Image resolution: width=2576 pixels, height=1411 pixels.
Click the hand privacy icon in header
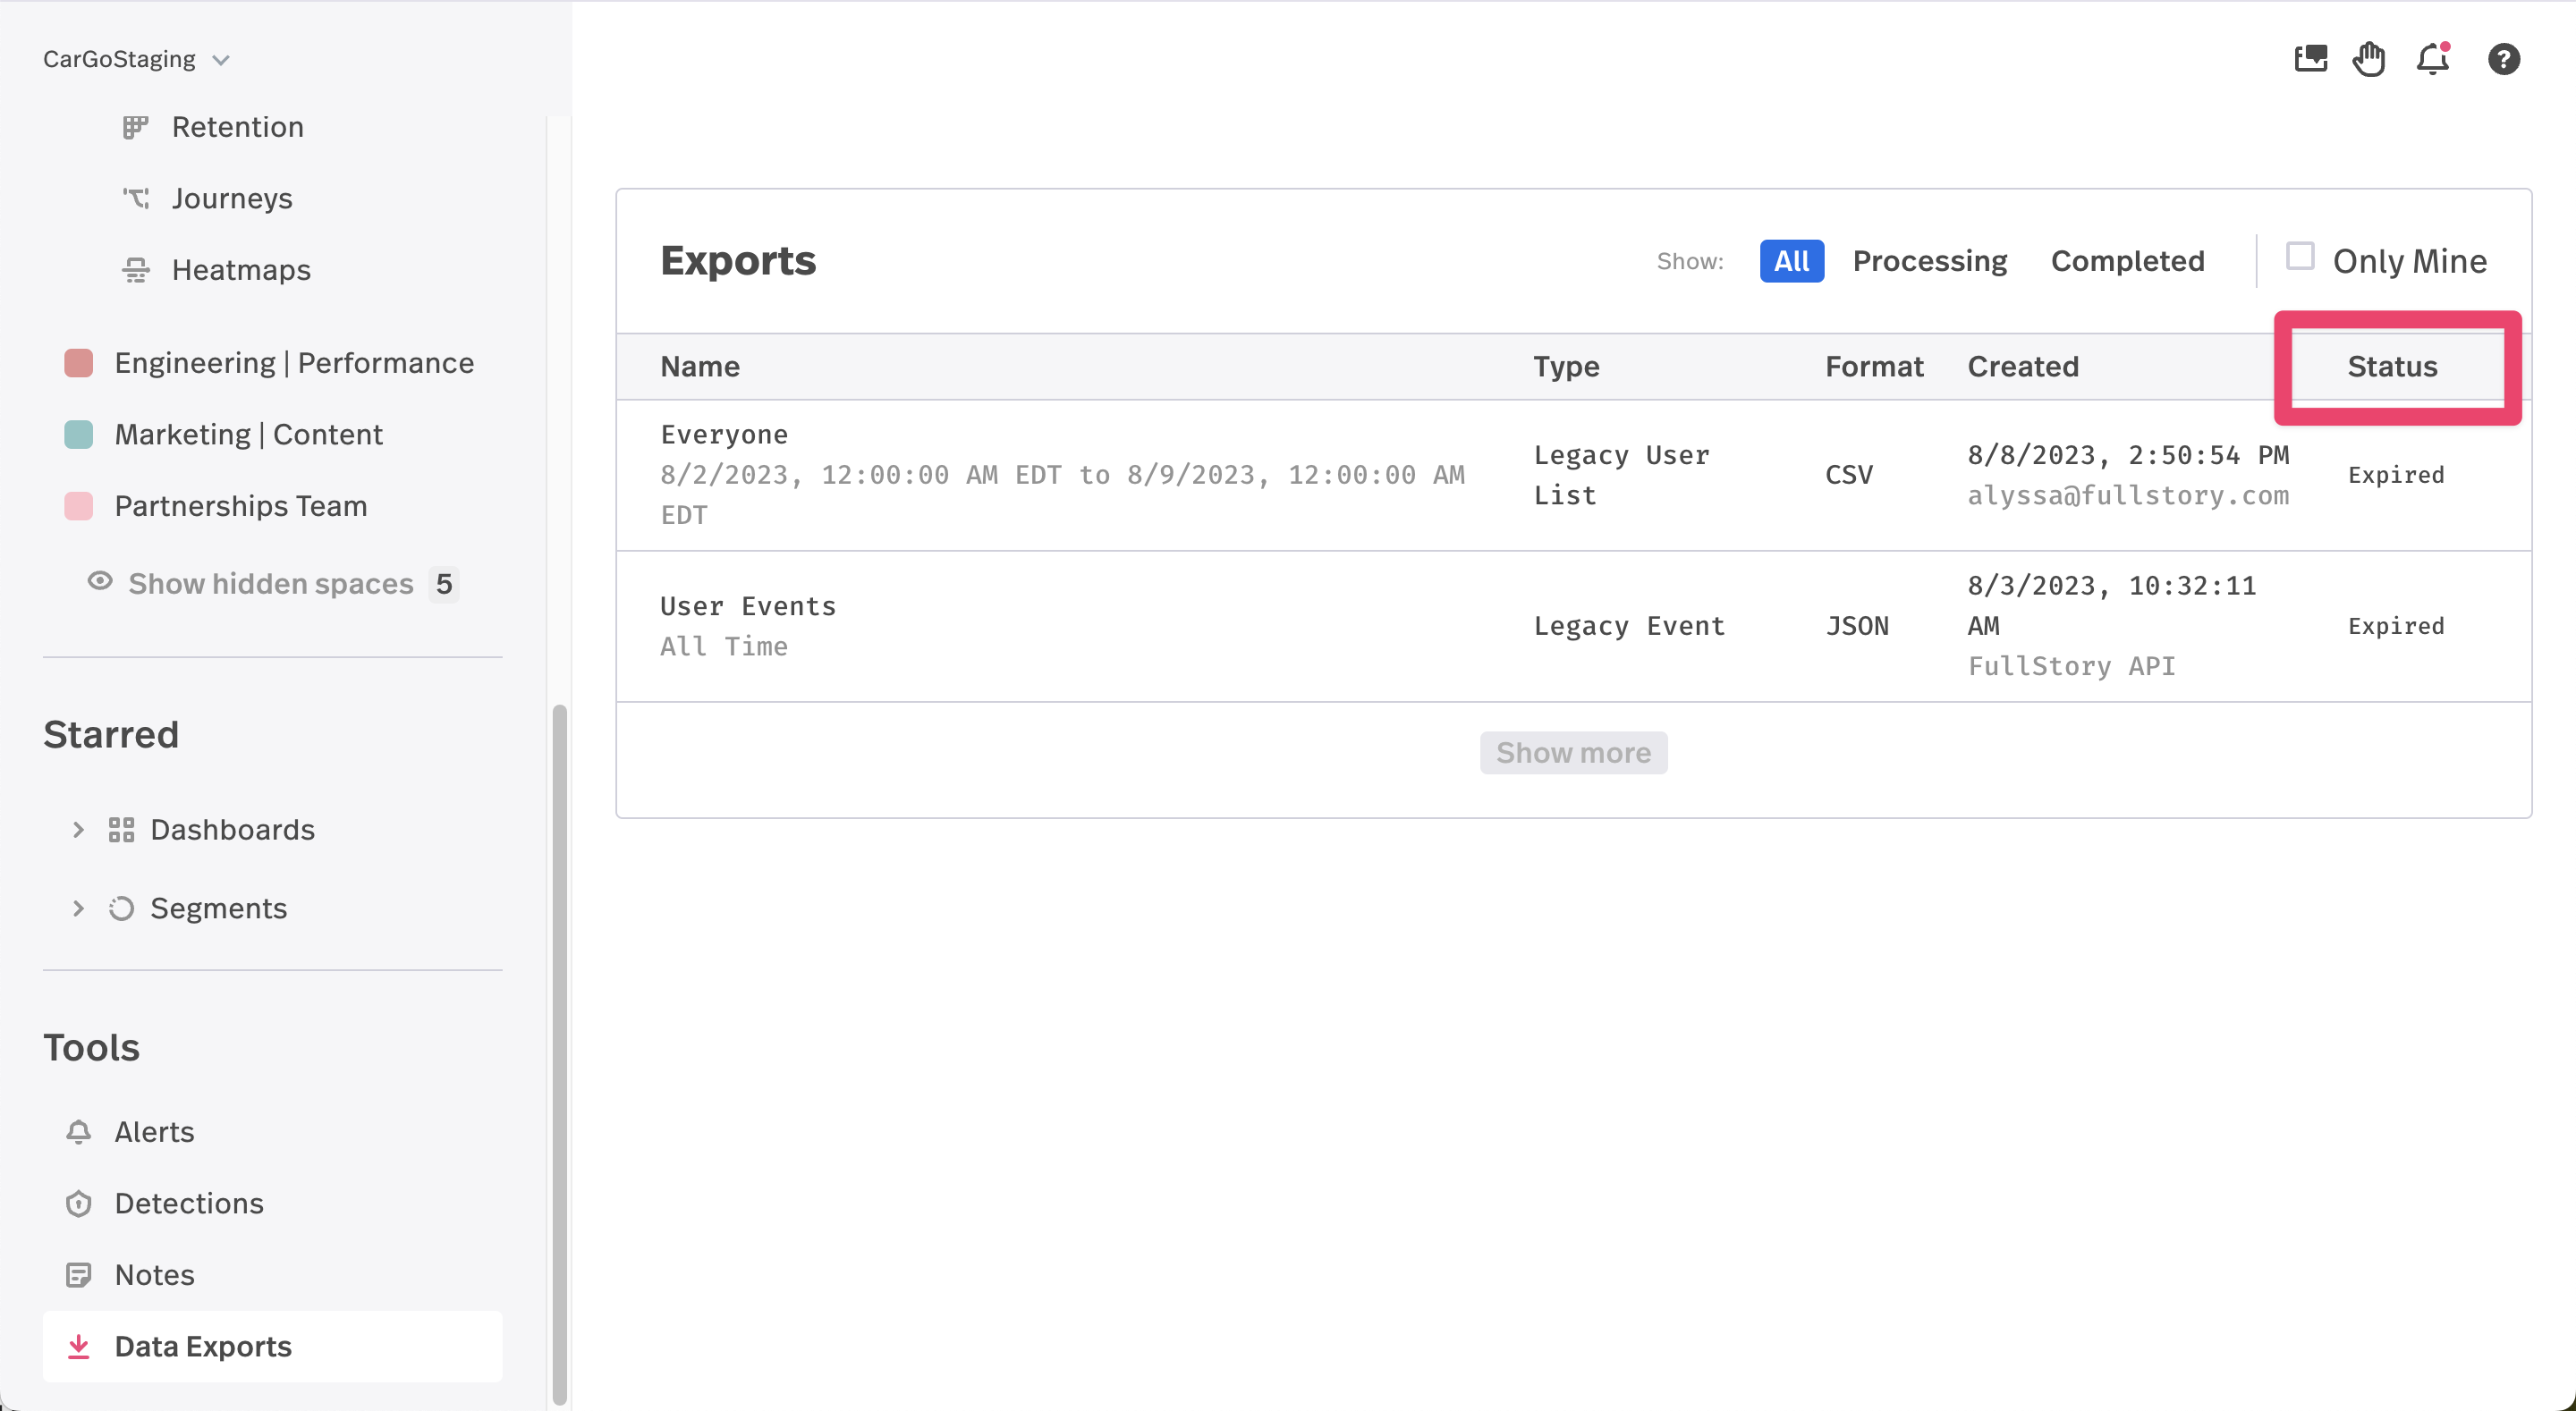(2368, 60)
